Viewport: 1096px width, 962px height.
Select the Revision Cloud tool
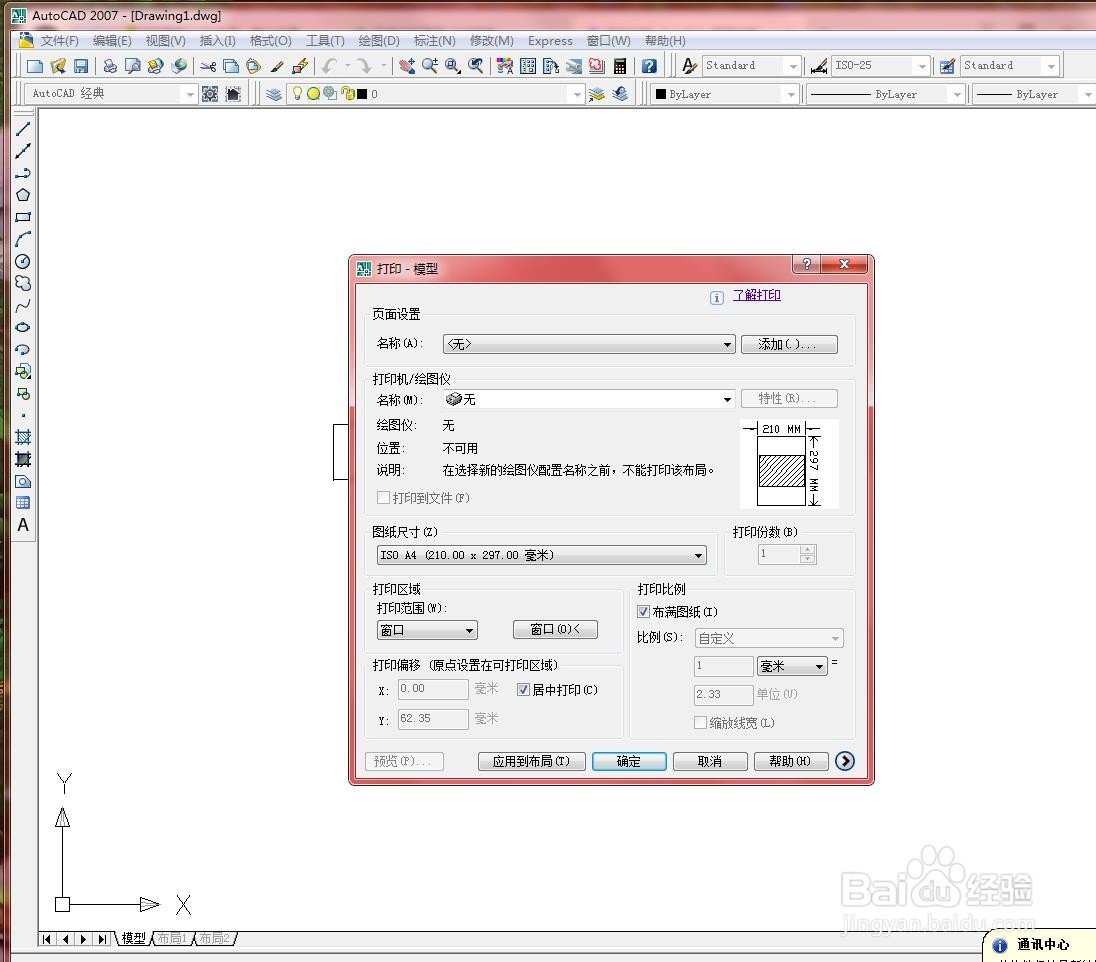tap(23, 283)
